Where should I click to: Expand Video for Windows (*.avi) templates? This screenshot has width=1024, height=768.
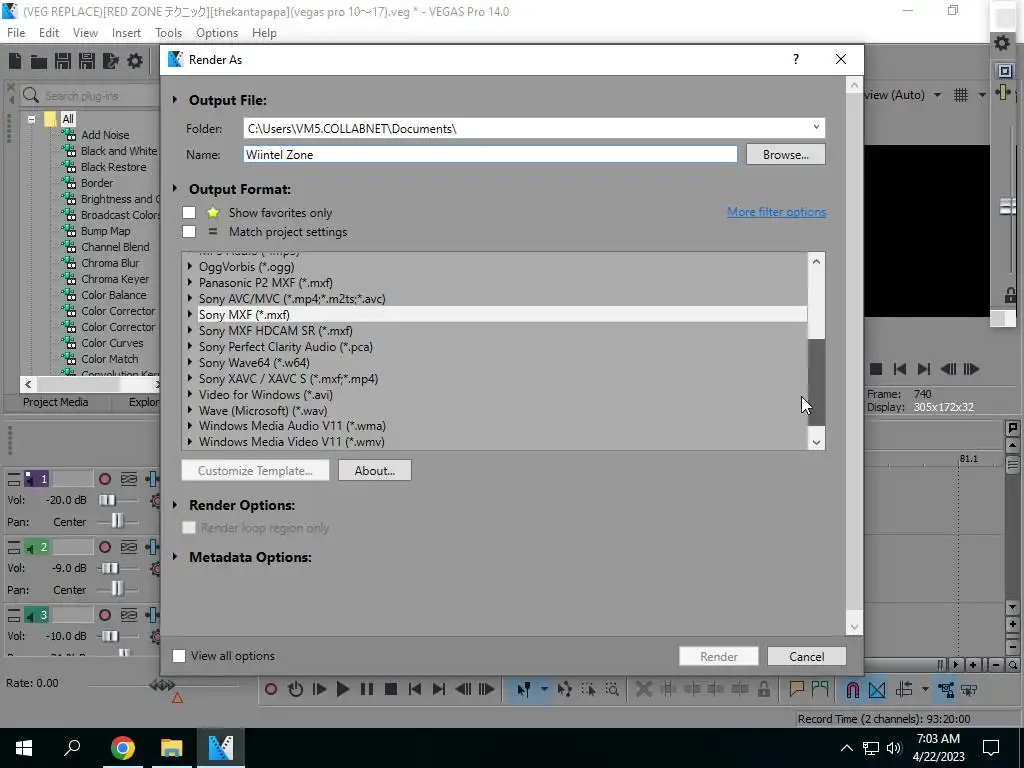click(x=189, y=394)
